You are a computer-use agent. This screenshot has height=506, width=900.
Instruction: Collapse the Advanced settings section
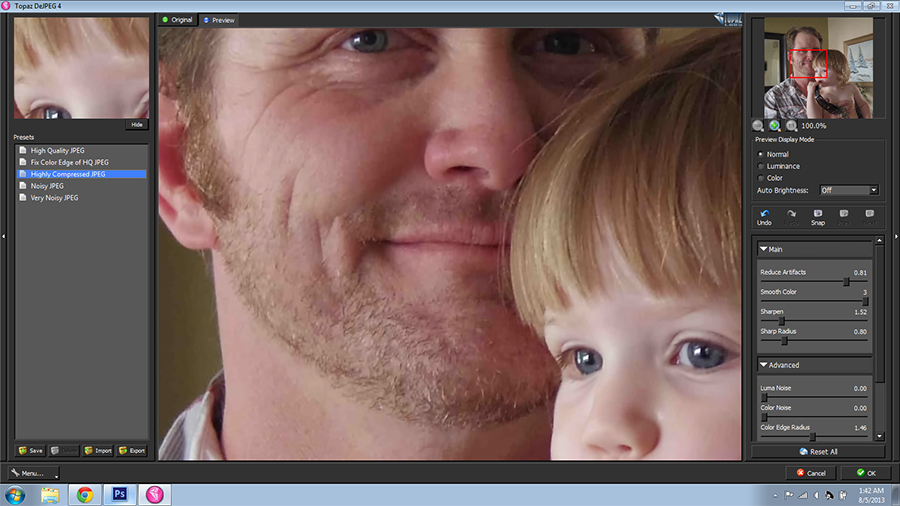pos(764,365)
